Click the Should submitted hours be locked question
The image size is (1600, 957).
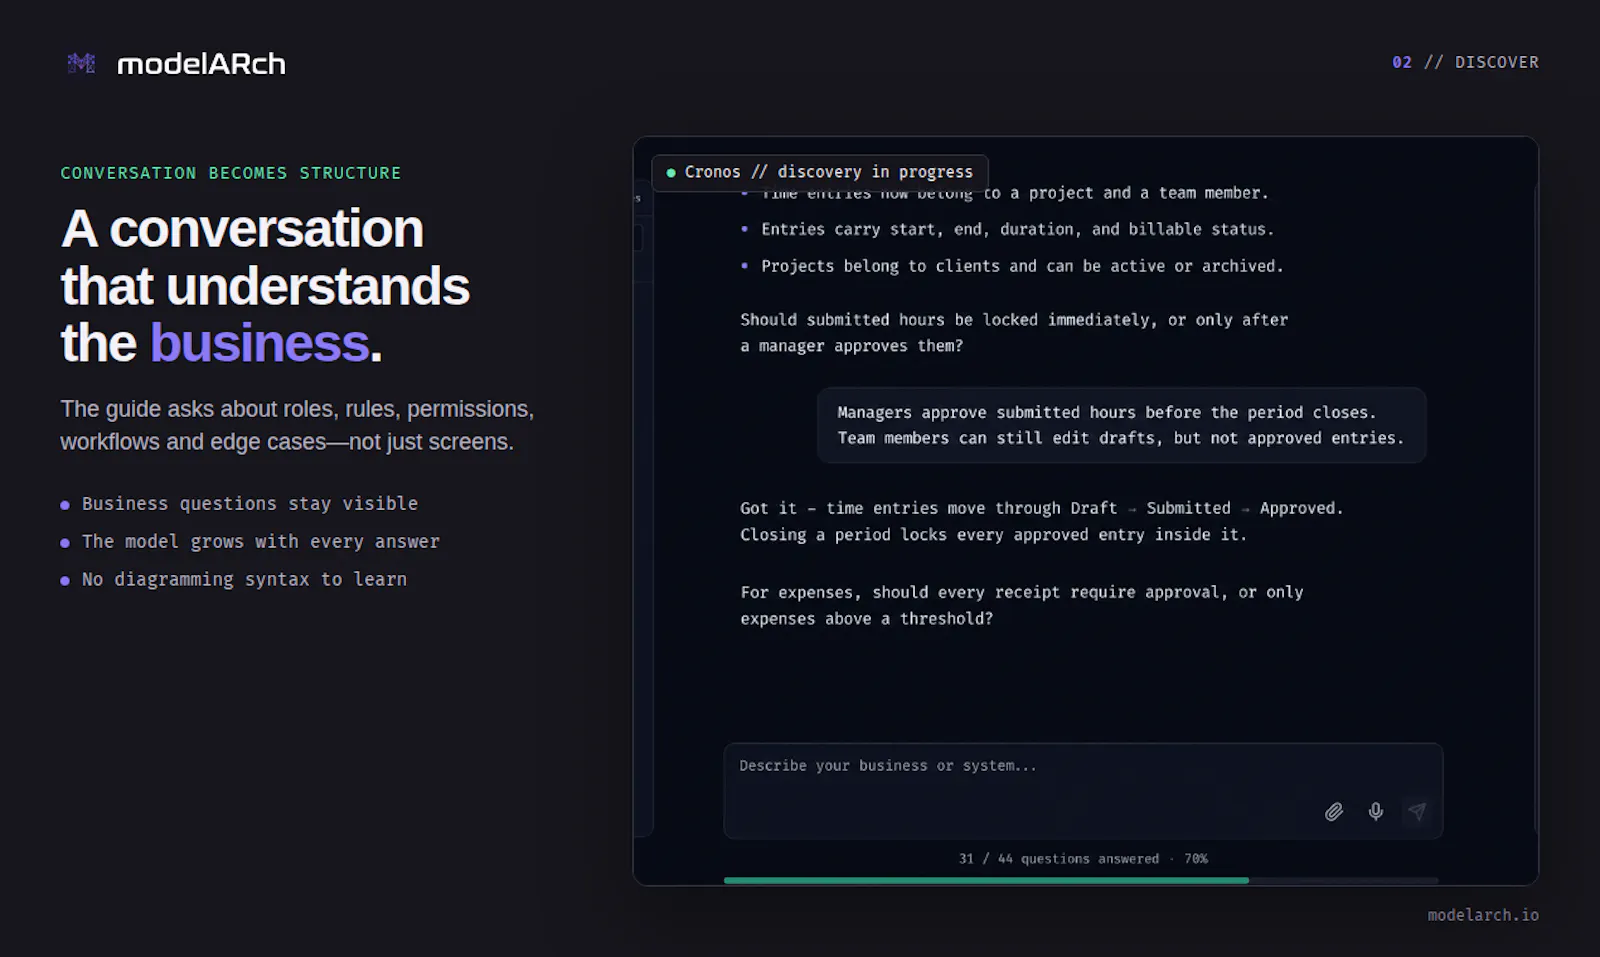pyautogui.click(x=1014, y=333)
